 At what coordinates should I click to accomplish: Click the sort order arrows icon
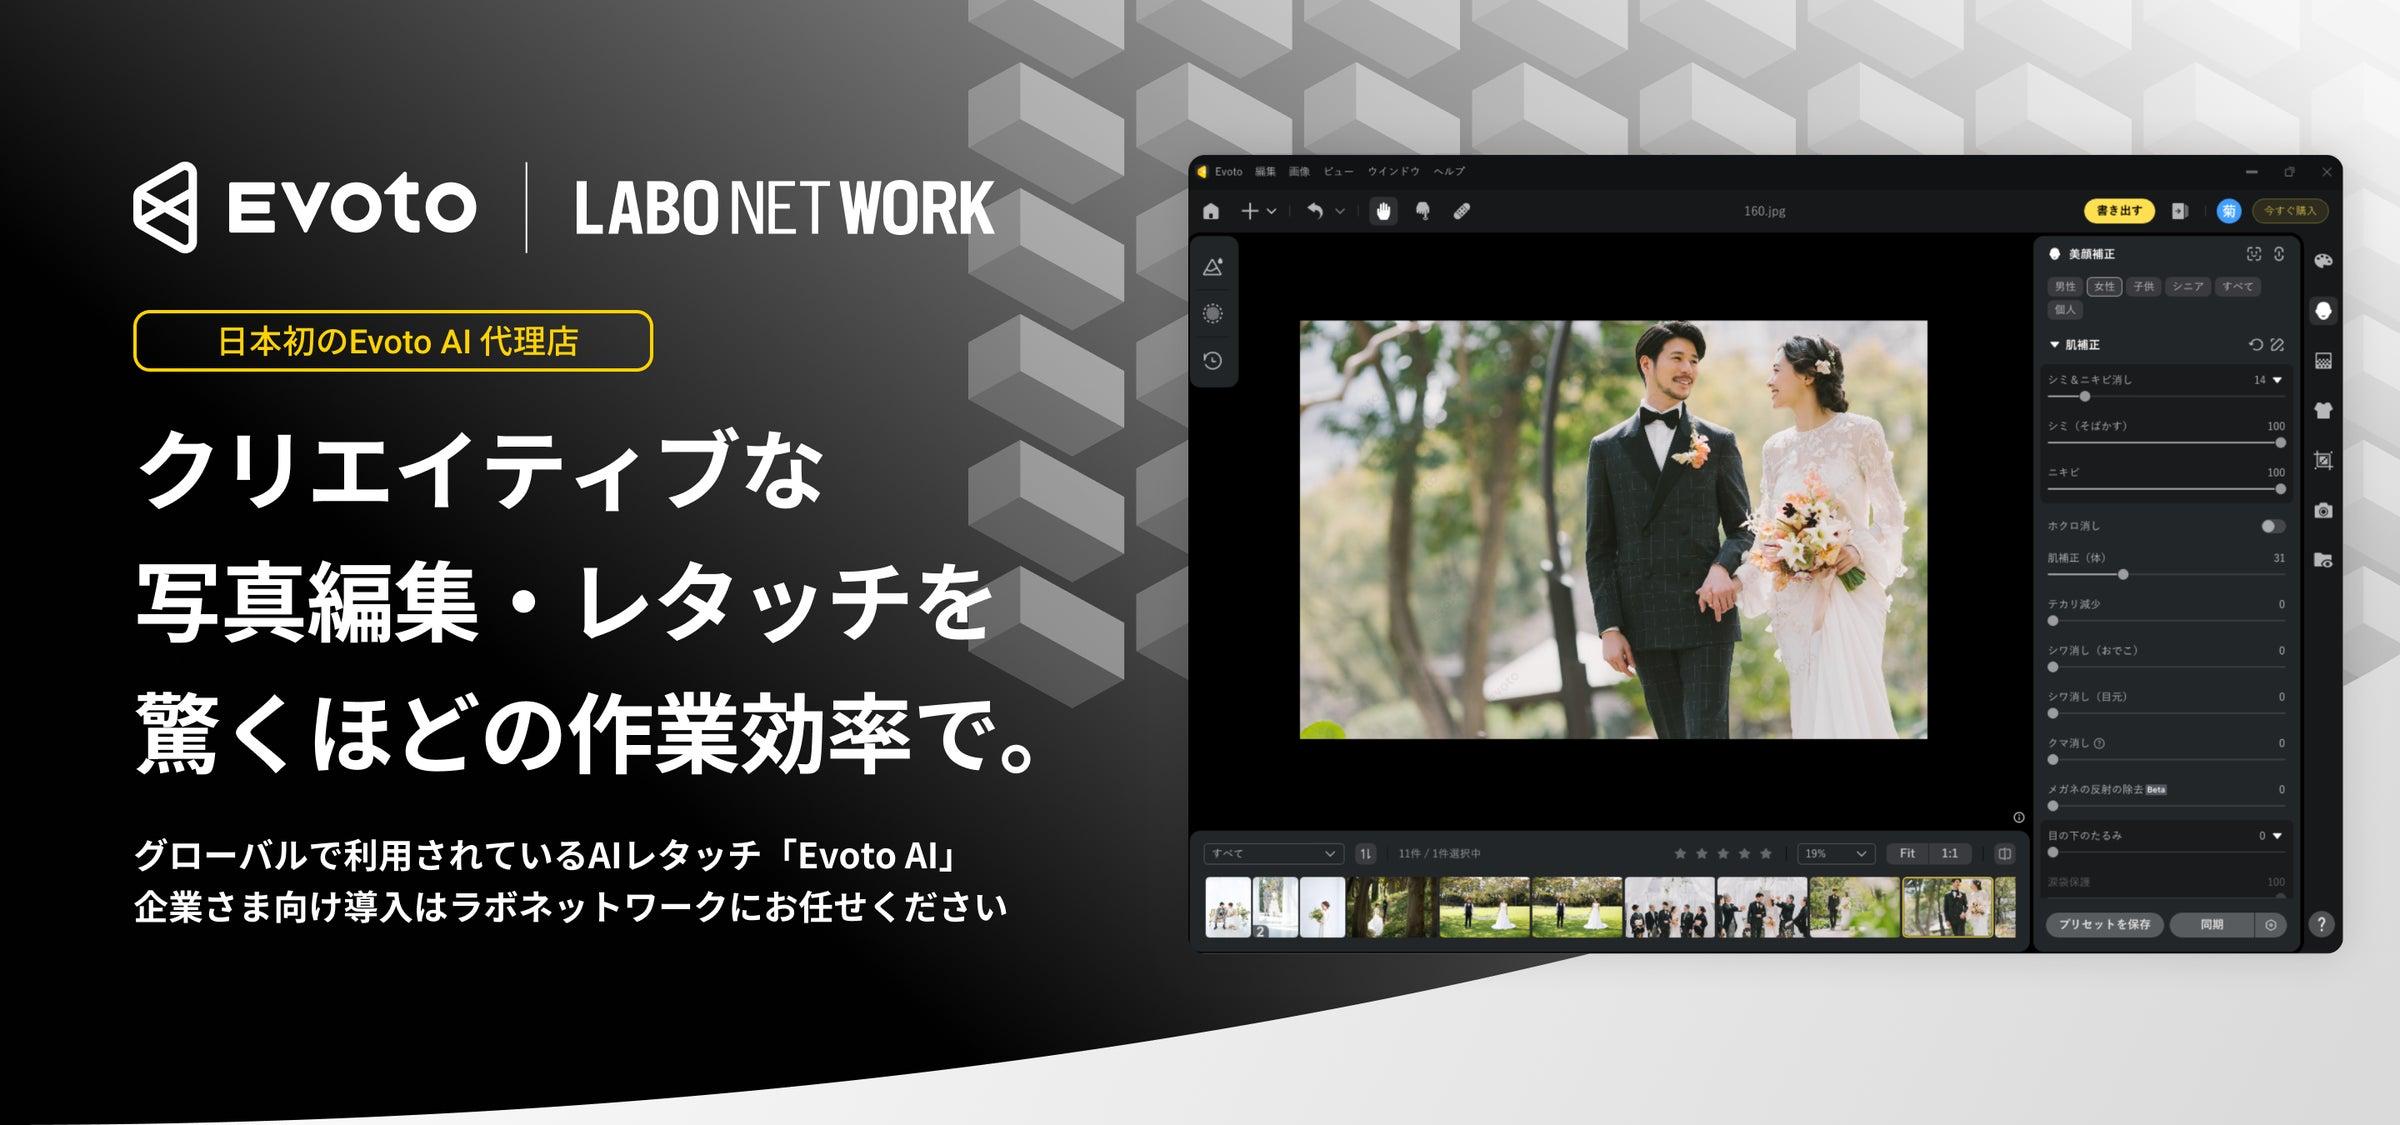pos(1366,854)
